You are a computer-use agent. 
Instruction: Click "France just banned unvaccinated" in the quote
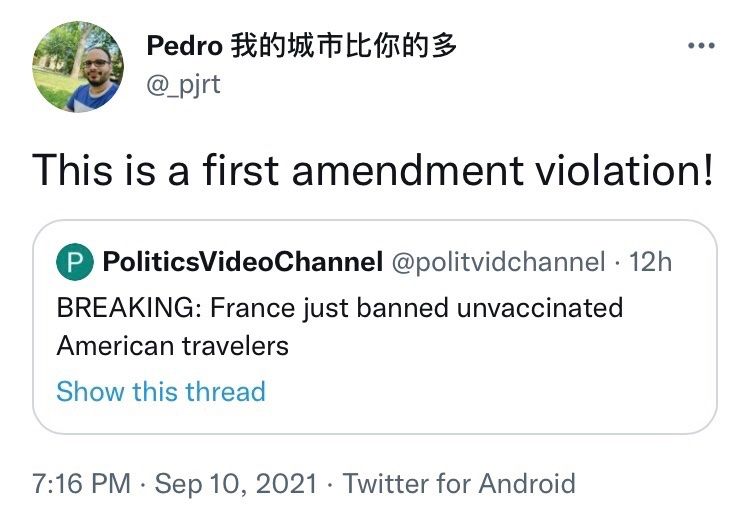[416, 306]
